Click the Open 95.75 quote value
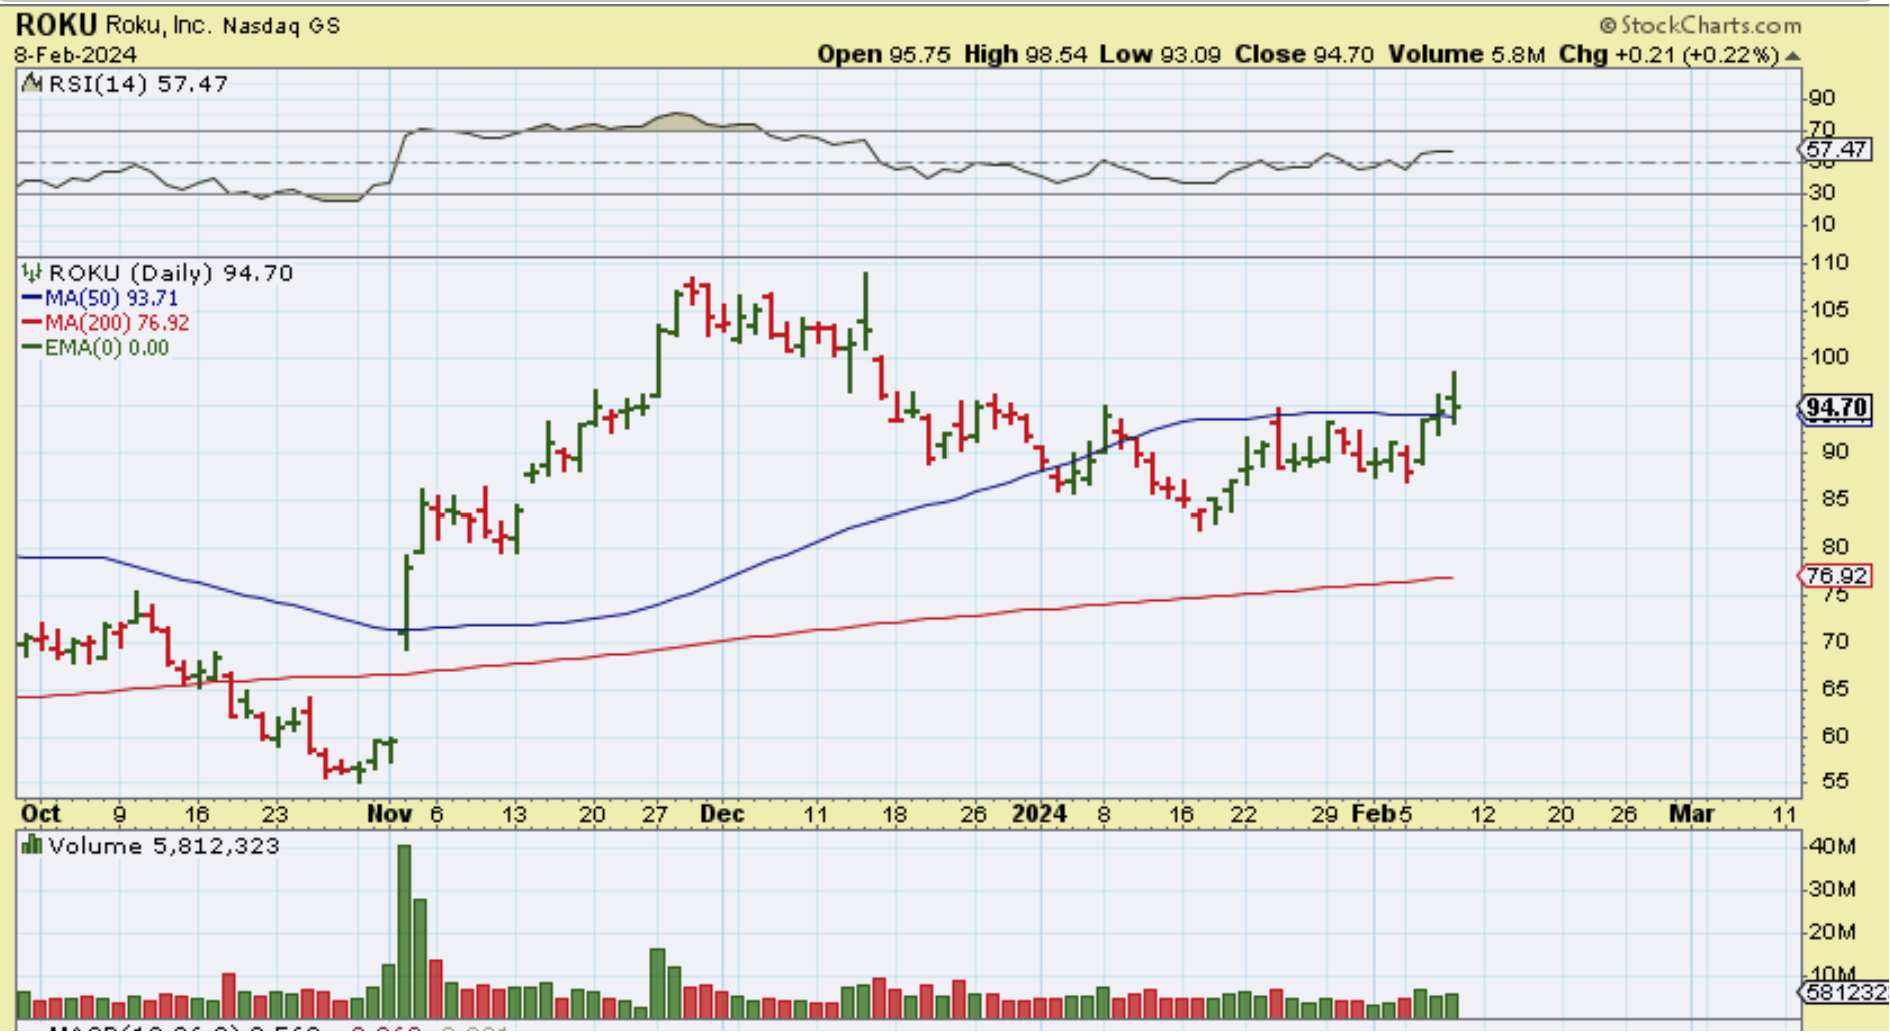The height and width of the screenshot is (1032, 1890). click(884, 54)
